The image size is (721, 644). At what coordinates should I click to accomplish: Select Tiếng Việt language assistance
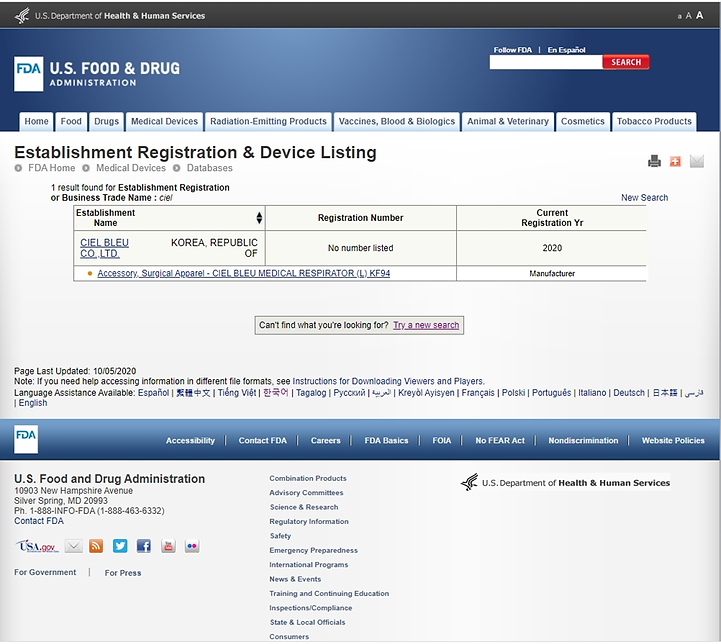(237, 393)
